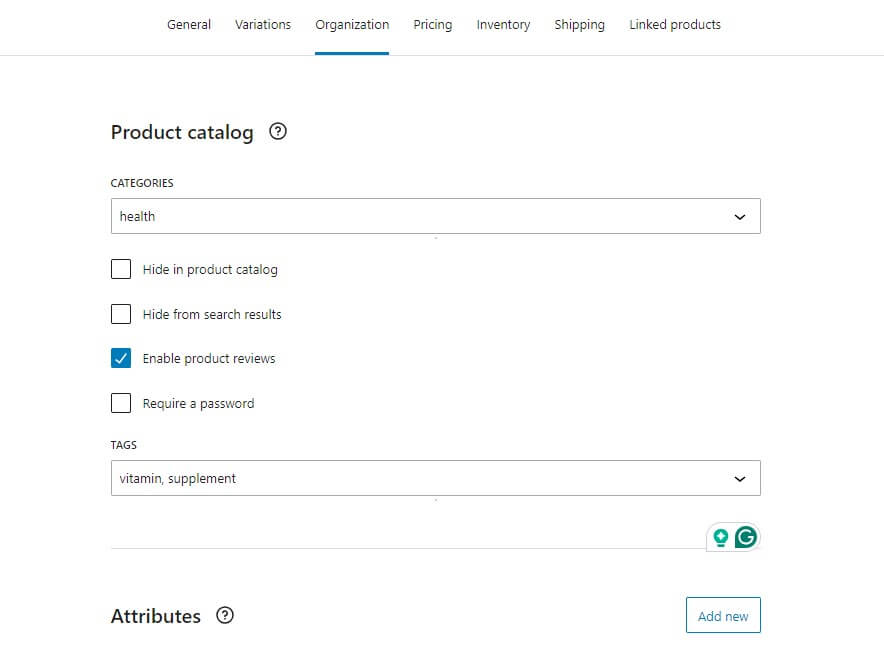Expand the Categories dropdown chevron

click(740, 217)
